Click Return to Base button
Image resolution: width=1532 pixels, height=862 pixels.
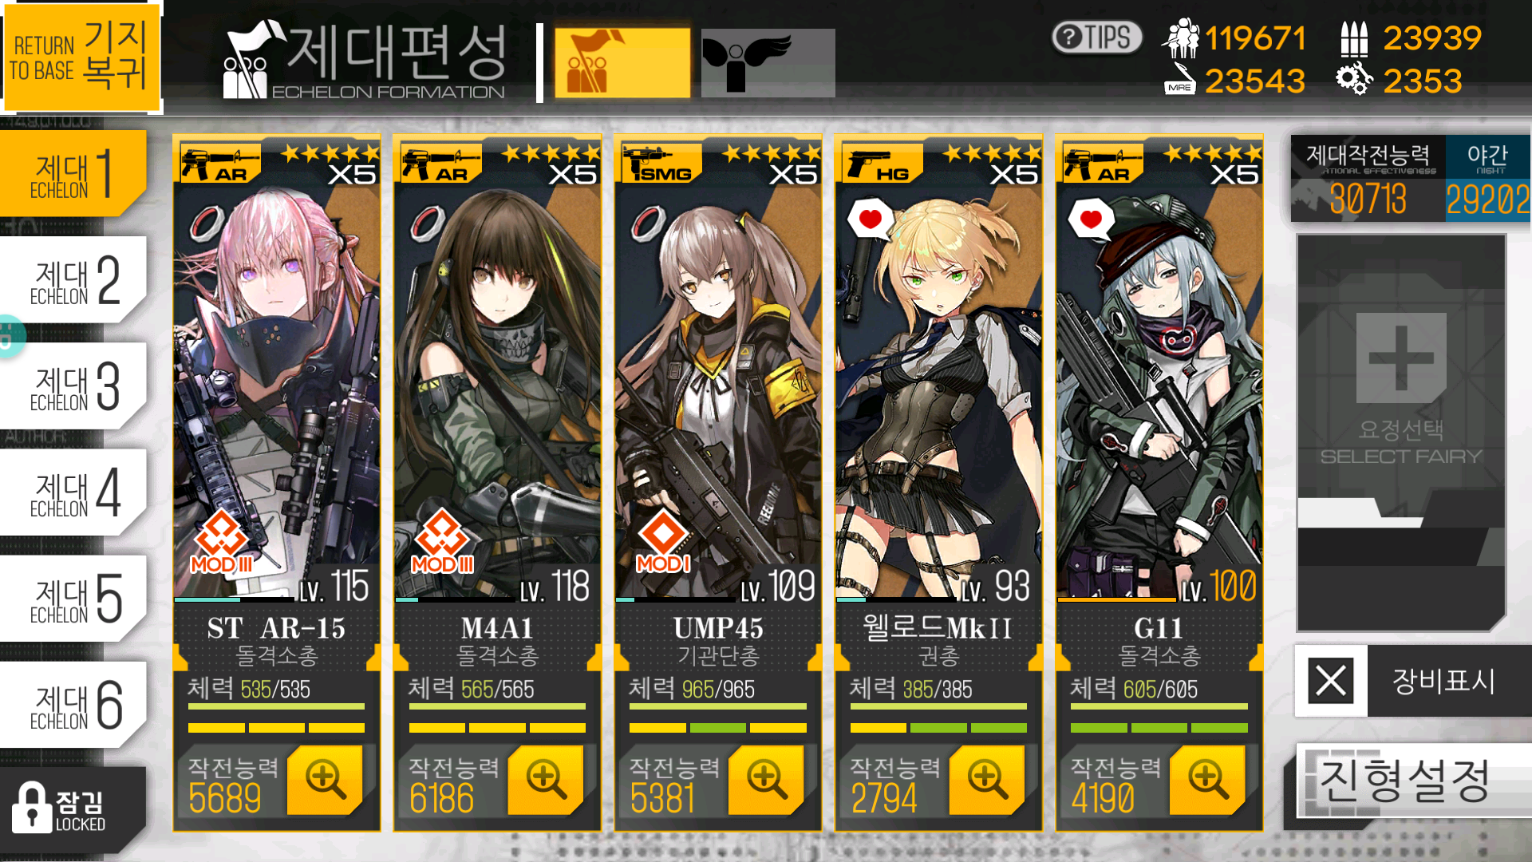[x=81, y=56]
